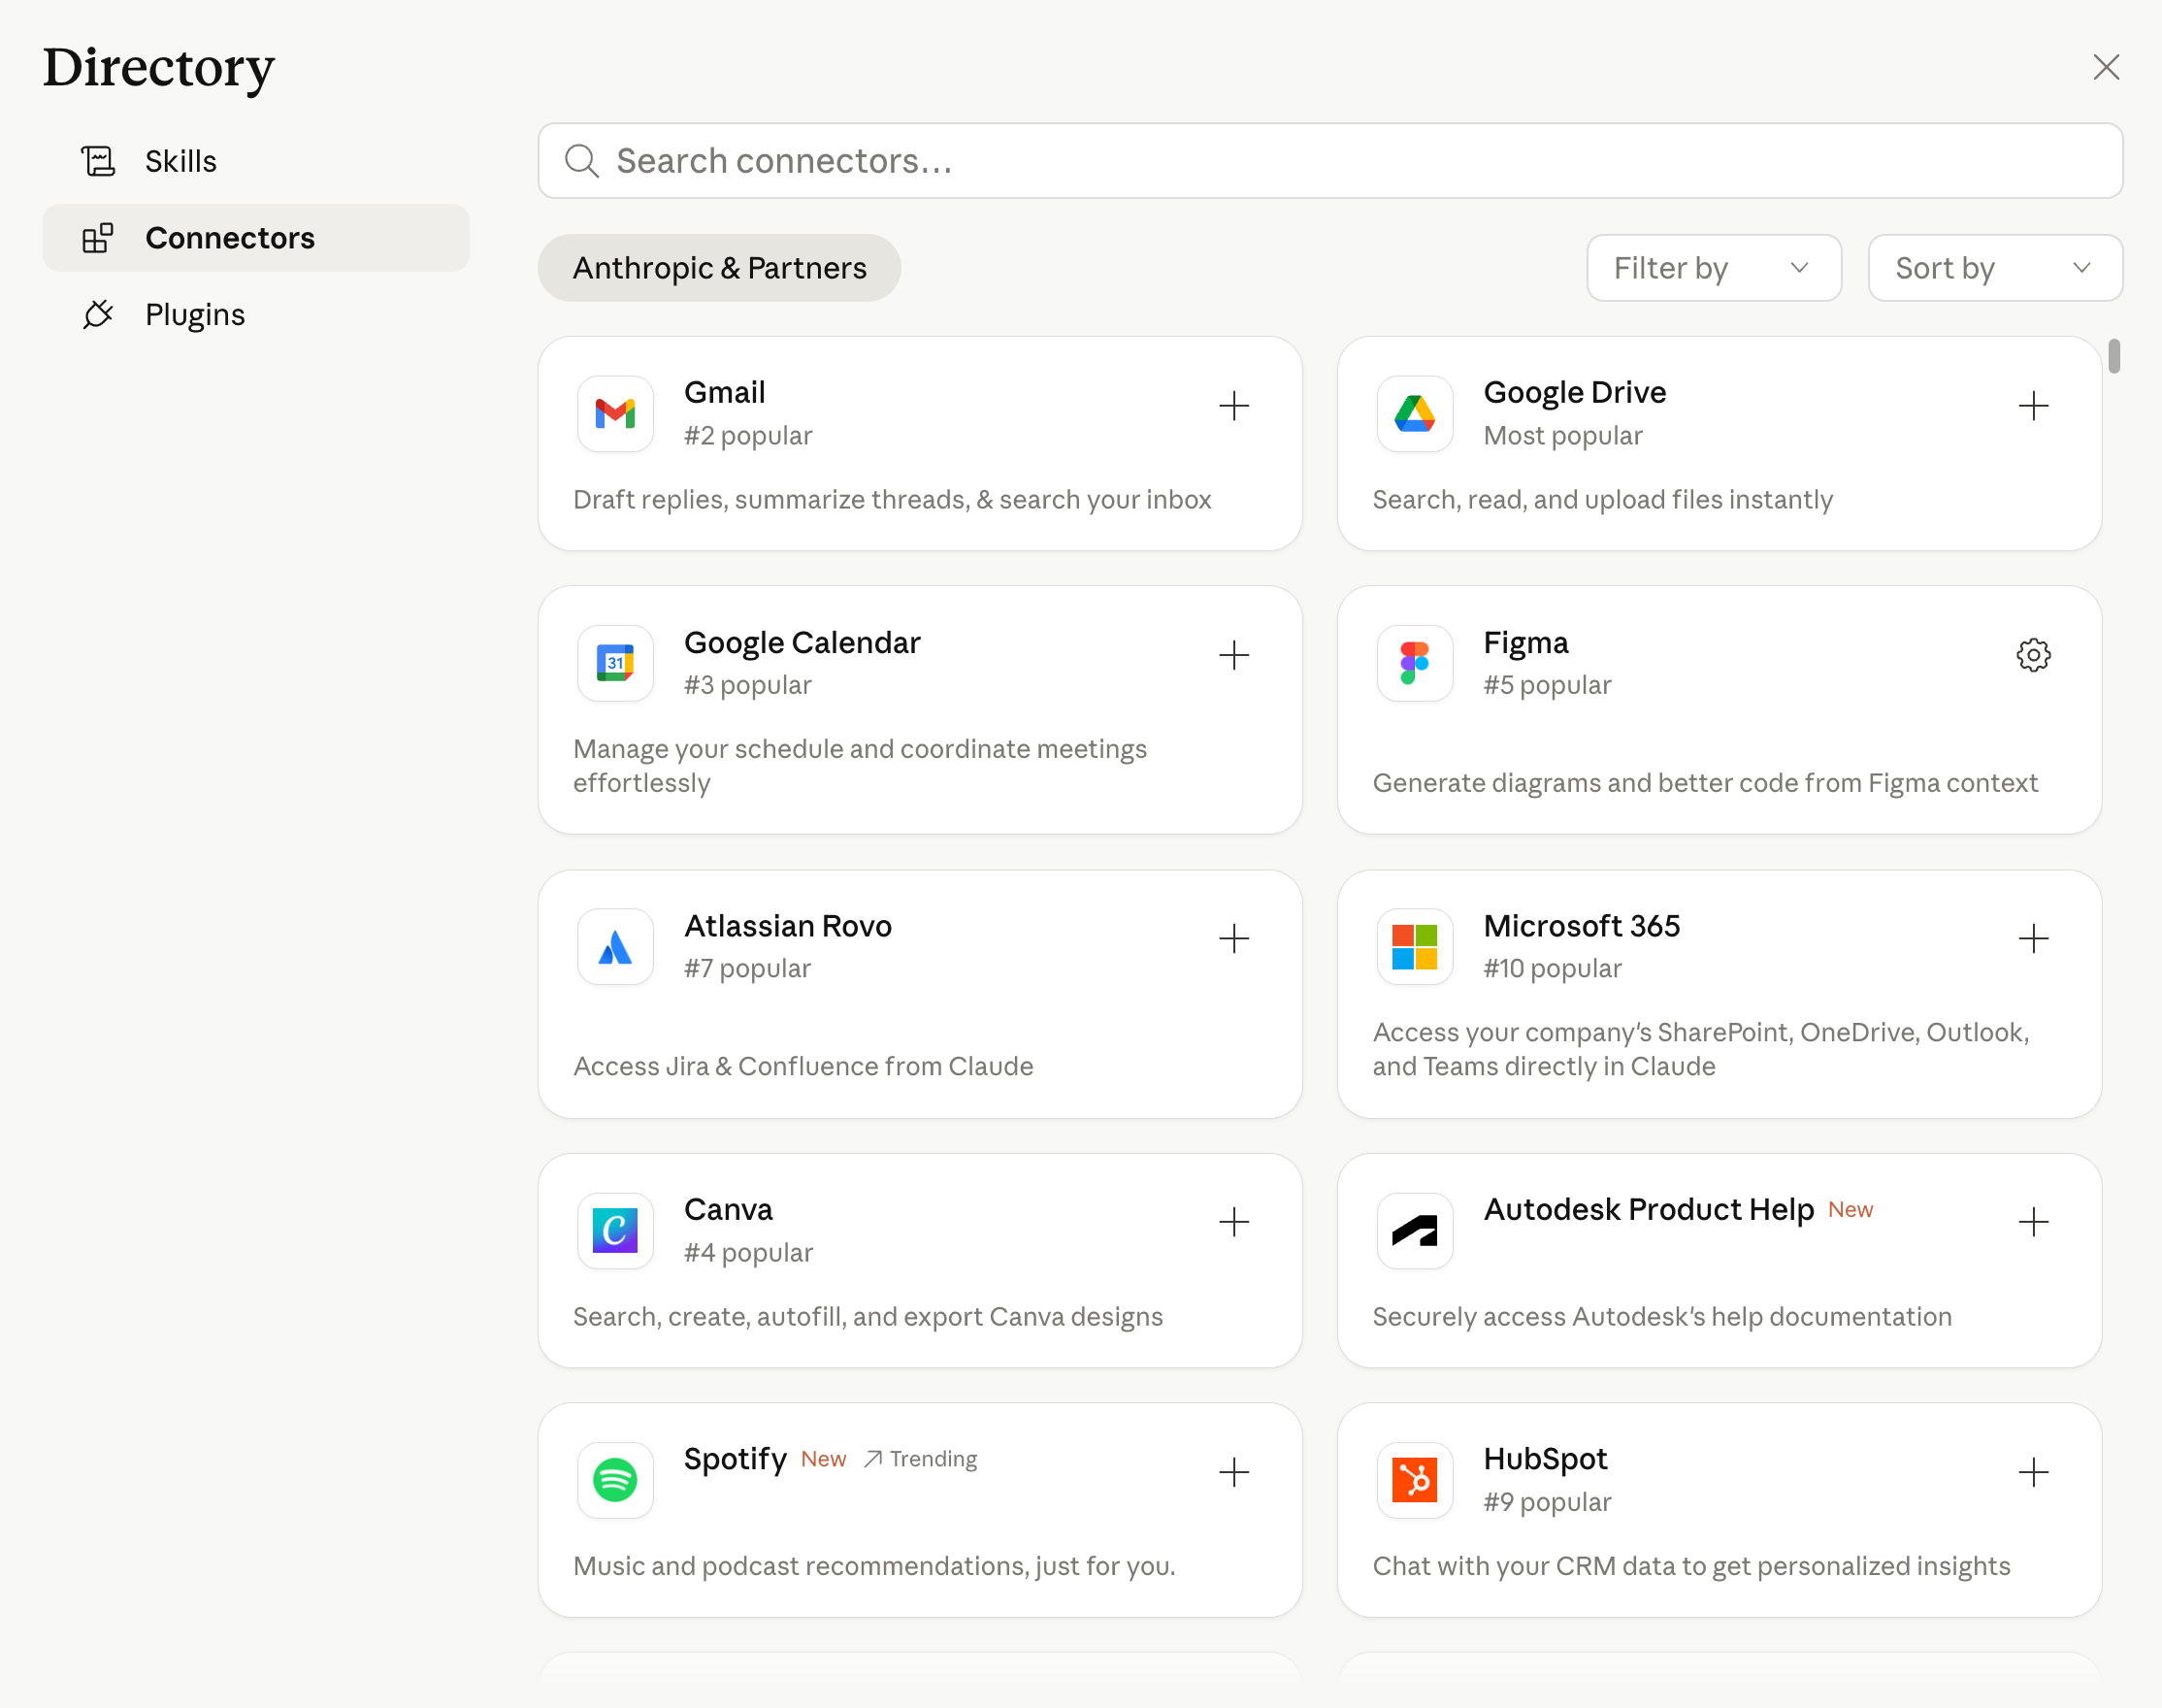Click Microsoft 365's "#10 popular" label

click(1552, 968)
